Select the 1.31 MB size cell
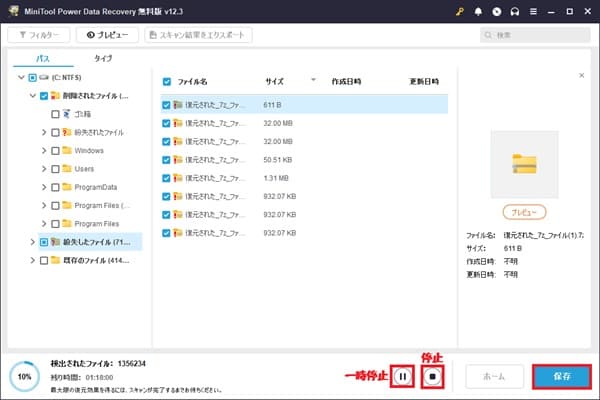This screenshot has width=600, height=400. (x=276, y=178)
